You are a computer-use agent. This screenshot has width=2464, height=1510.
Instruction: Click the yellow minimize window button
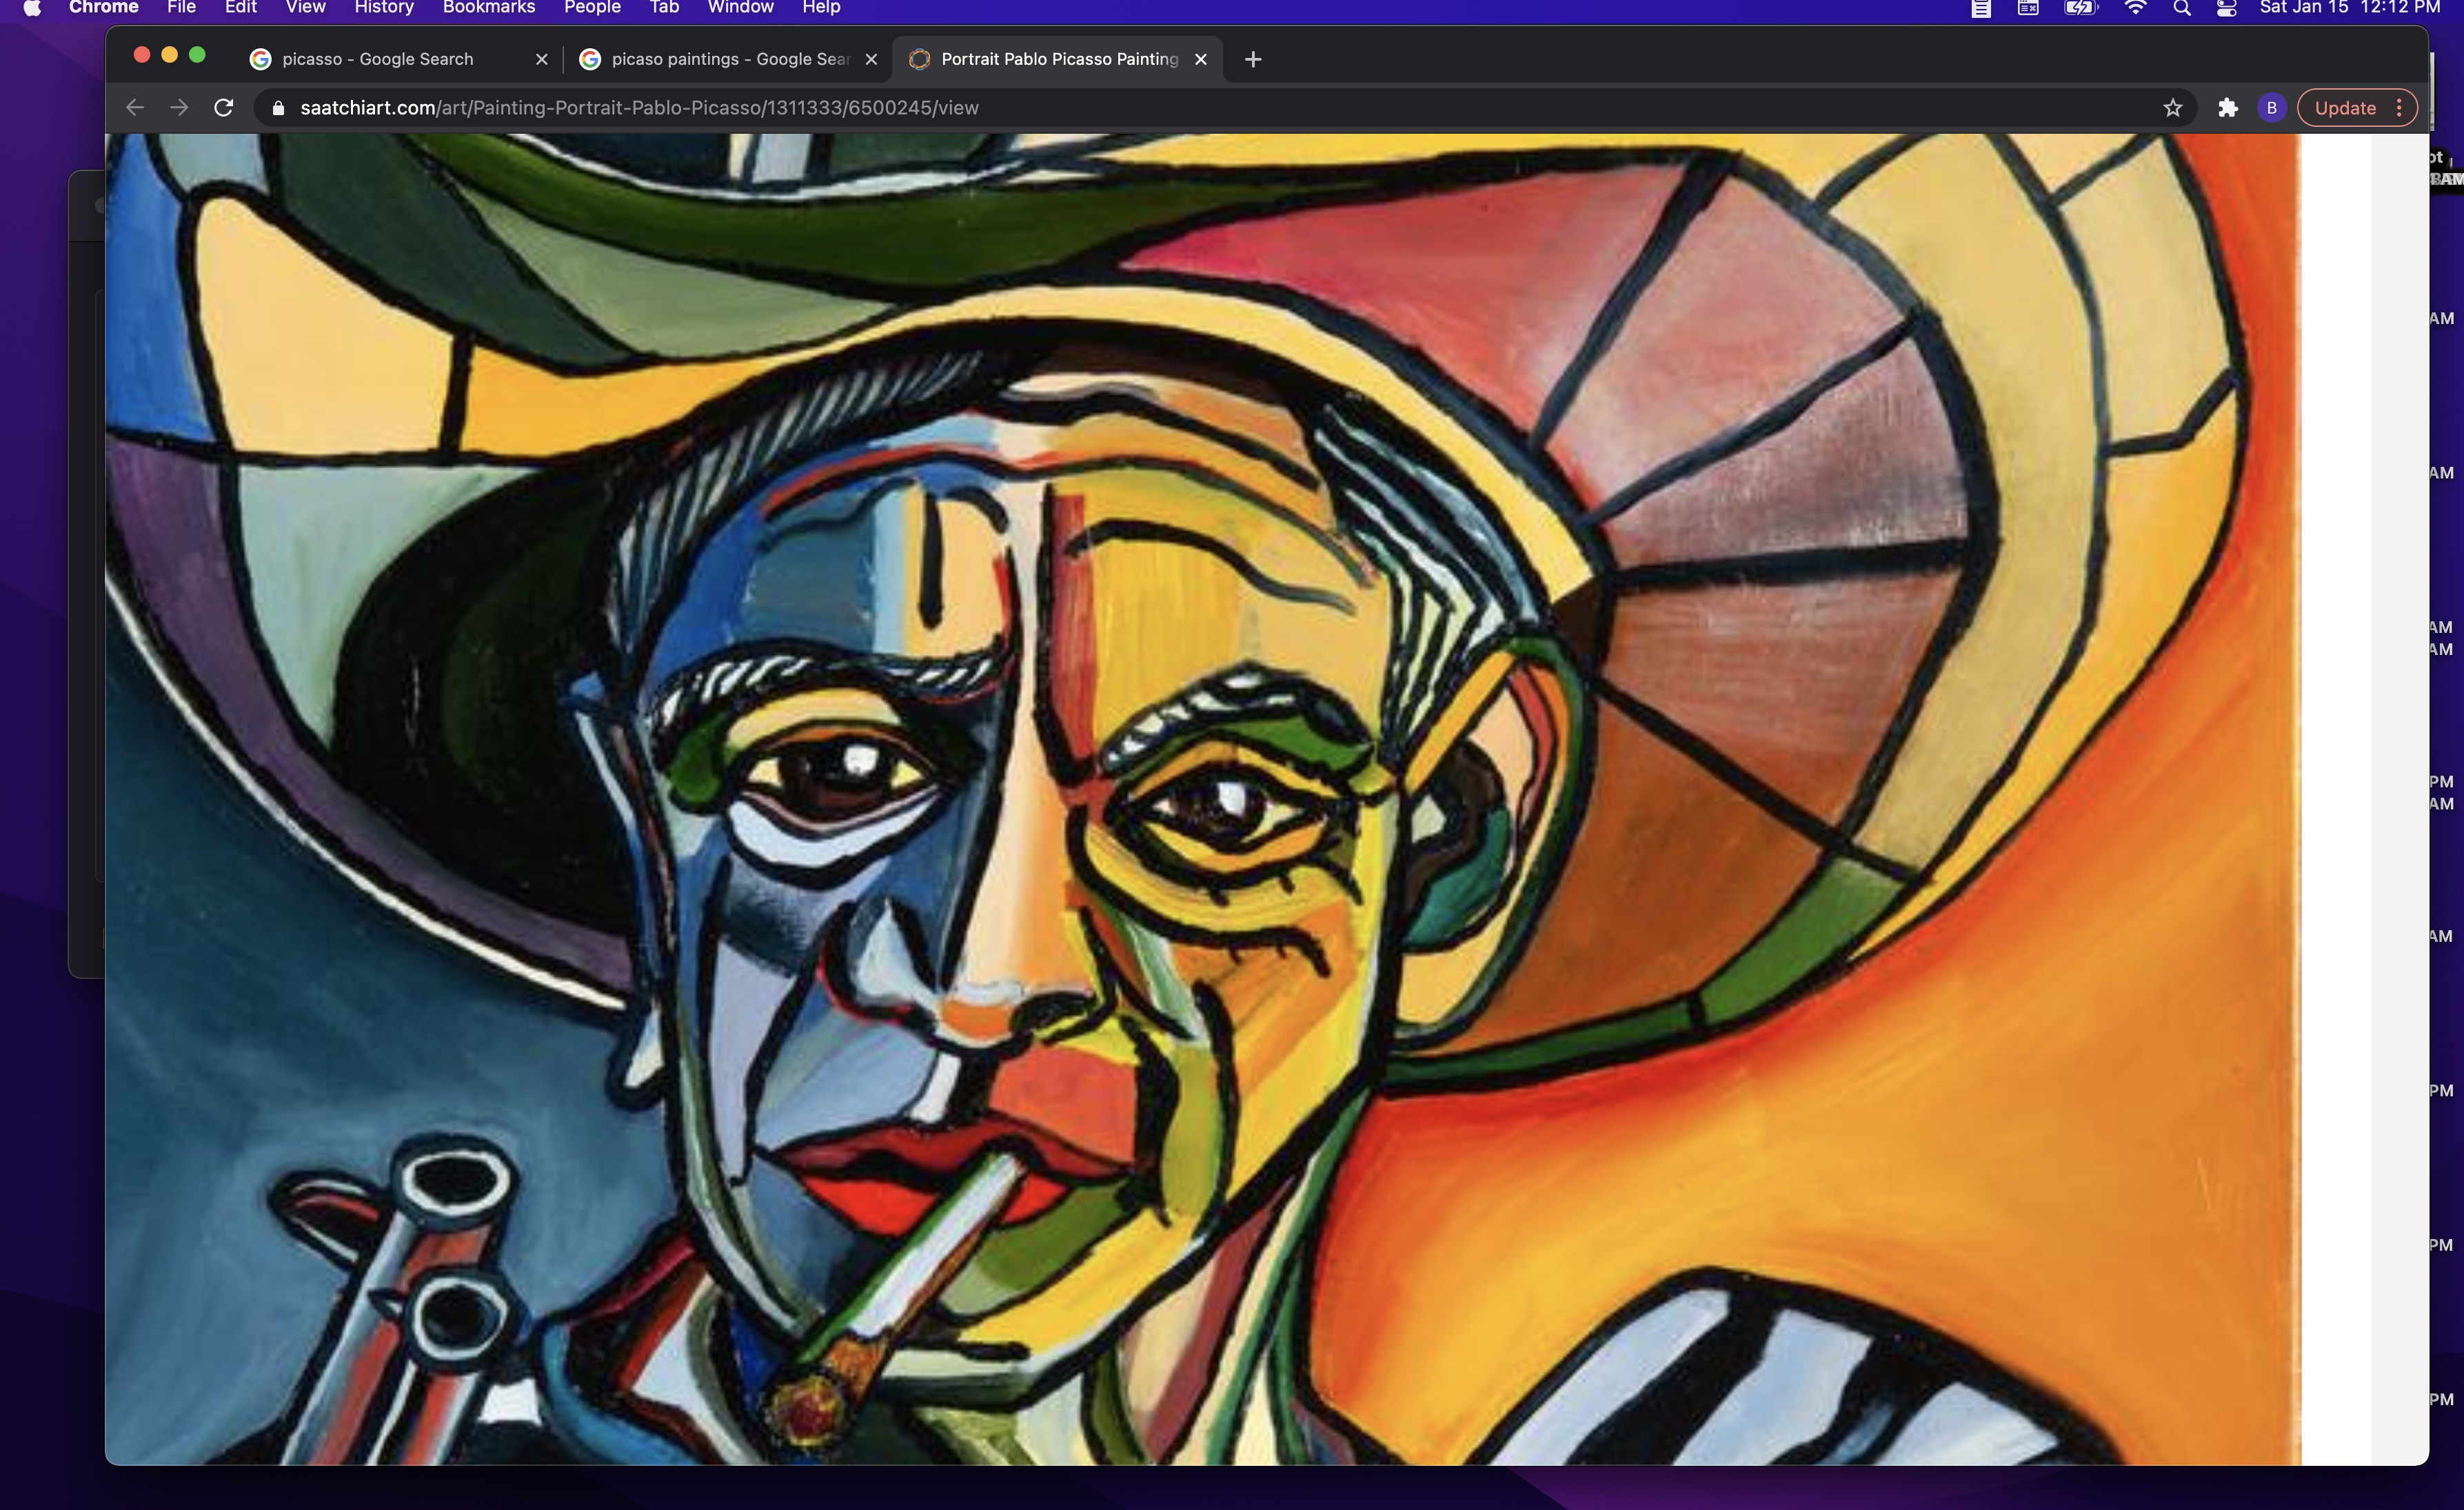coord(169,55)
